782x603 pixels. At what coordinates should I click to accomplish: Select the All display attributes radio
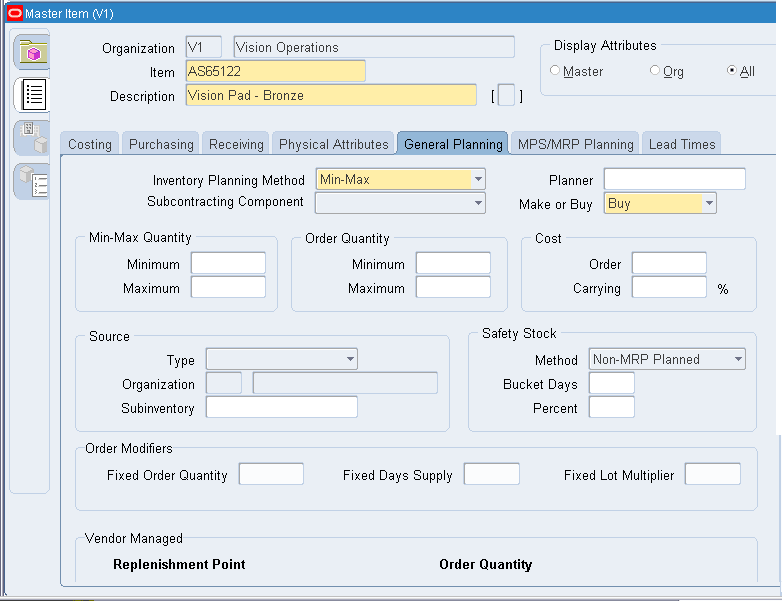[x=732, y=71]
